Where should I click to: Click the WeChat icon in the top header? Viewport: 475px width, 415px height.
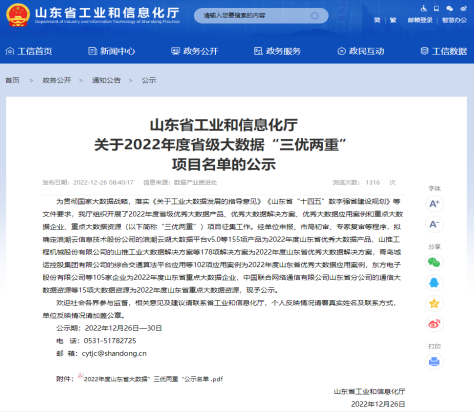(450, 8)
